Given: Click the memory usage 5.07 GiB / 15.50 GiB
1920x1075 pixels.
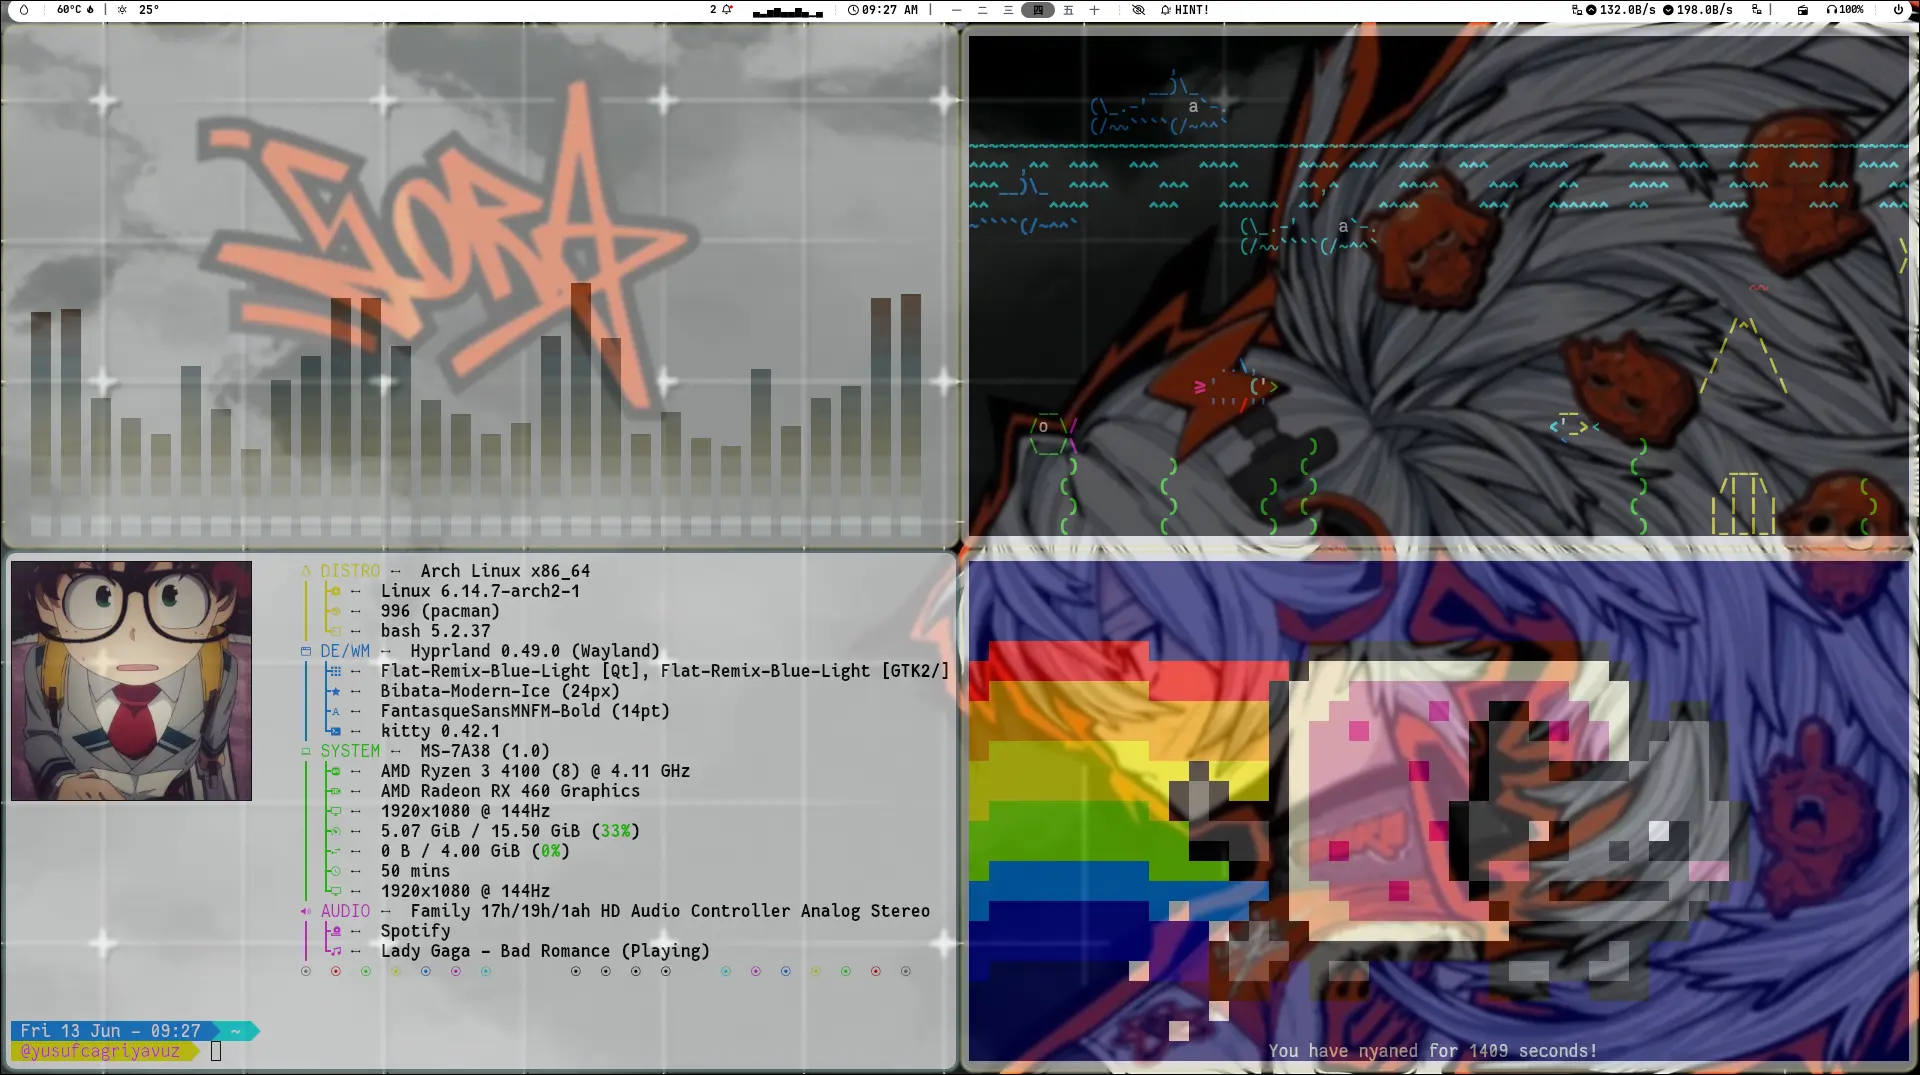Looking at the screenshot, I should (x=510, y=831).
